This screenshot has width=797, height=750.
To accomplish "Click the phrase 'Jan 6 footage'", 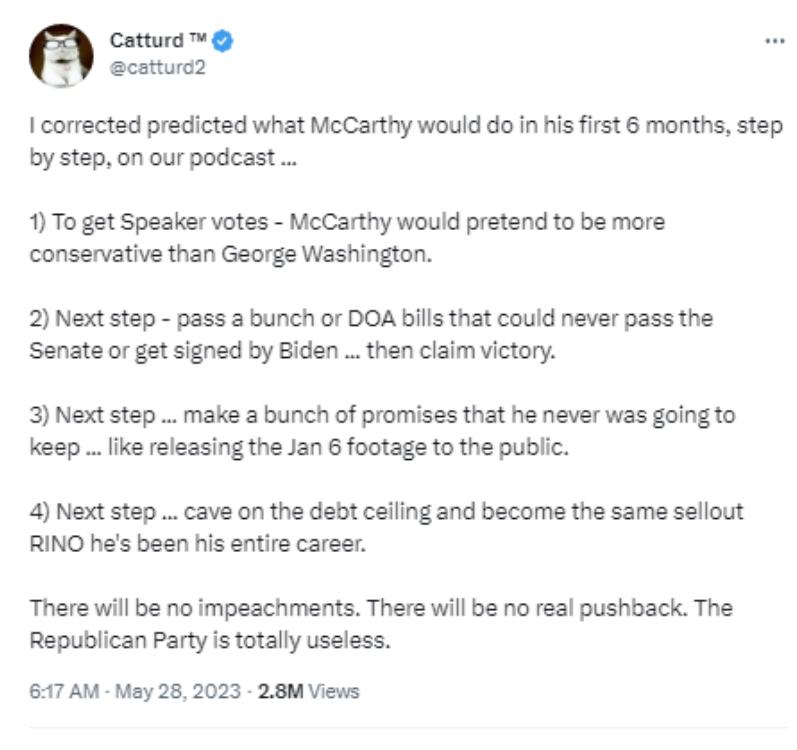I will [x=357, y=447].
